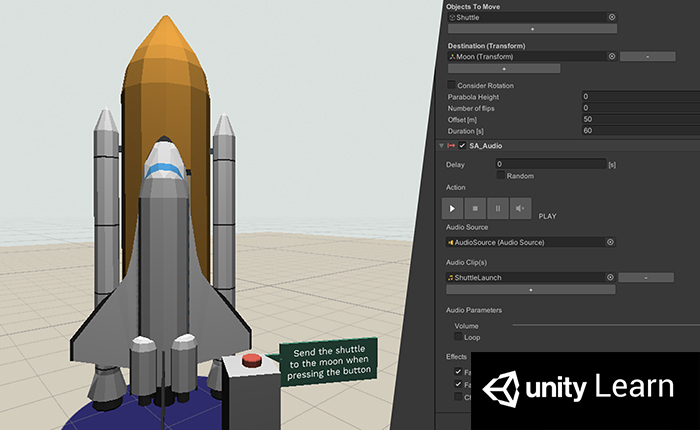Viewport: 700px width, 430px height.
Task: Add a new entry under Objects To Move
Action: [x=531, y=29]
